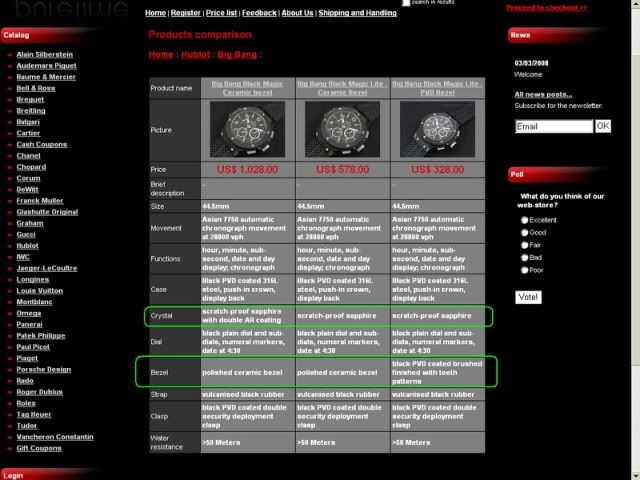640x480 pixels.
Task: Open DeWitt catalog link
Action: 27,189
